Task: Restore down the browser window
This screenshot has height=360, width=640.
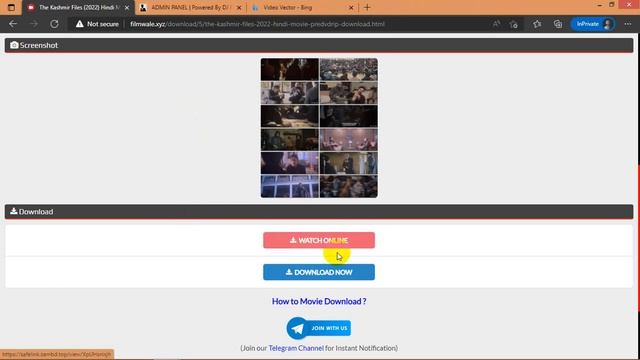Action: (612, 5)
